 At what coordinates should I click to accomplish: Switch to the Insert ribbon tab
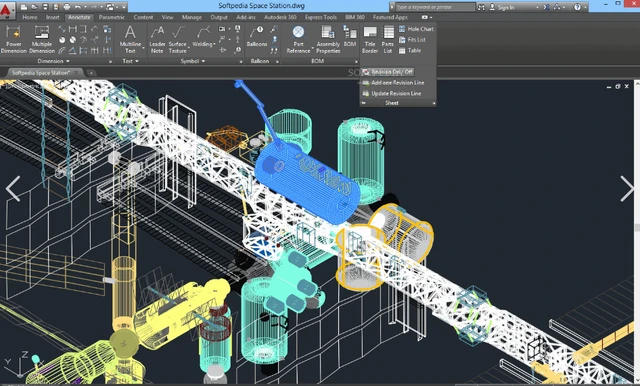tap(53, 17)
